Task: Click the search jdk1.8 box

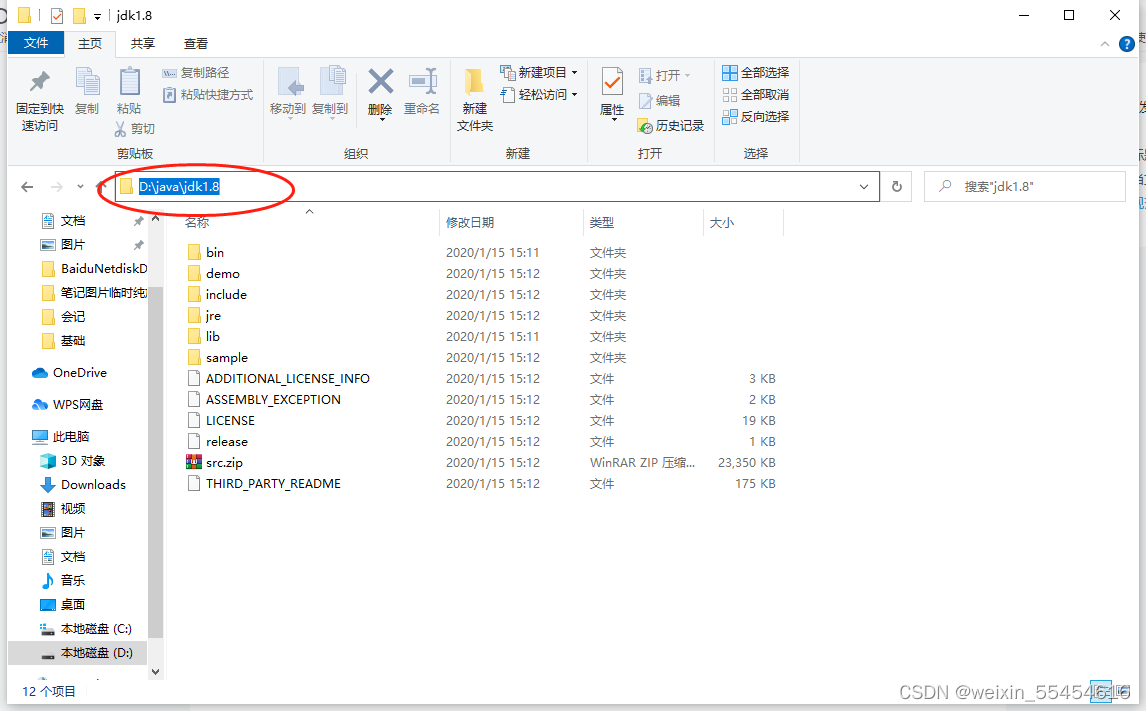Action: pyautogui.click(x=1025, y=186)
